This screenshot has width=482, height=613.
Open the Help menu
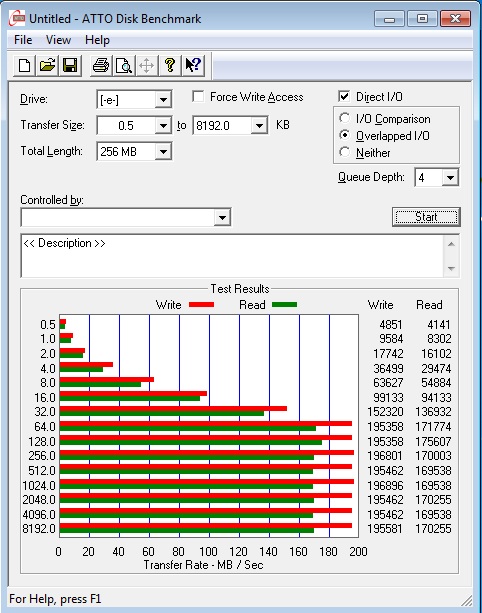click(97, 40)
